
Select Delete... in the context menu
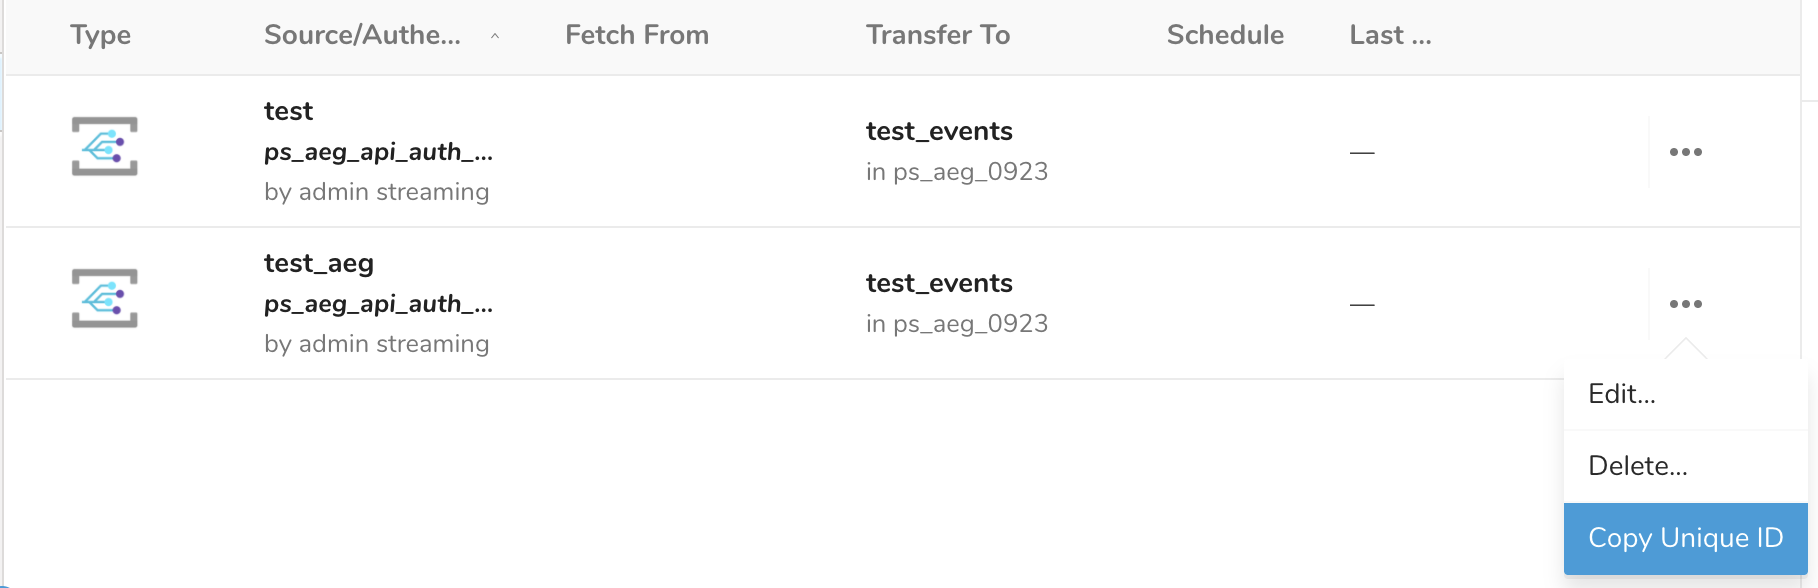[1637, 466]
